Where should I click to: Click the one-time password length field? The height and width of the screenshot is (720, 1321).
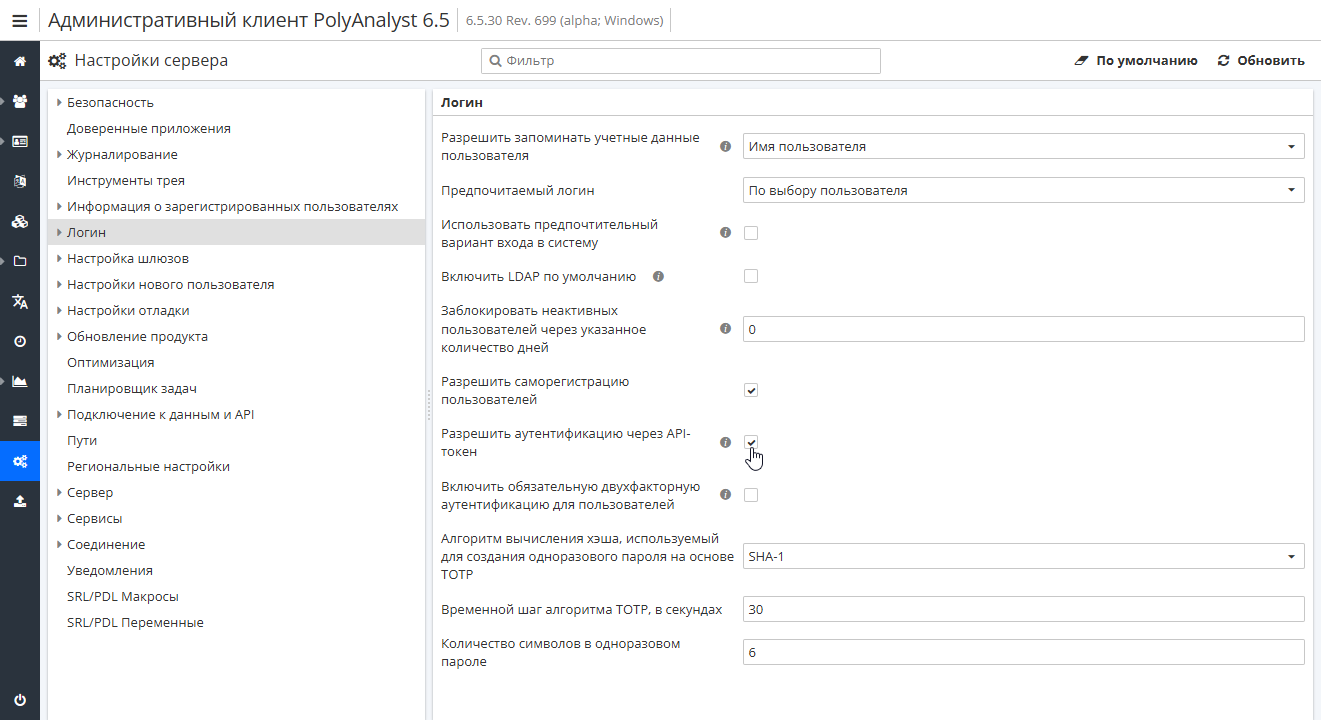[x=1023, y=652]
